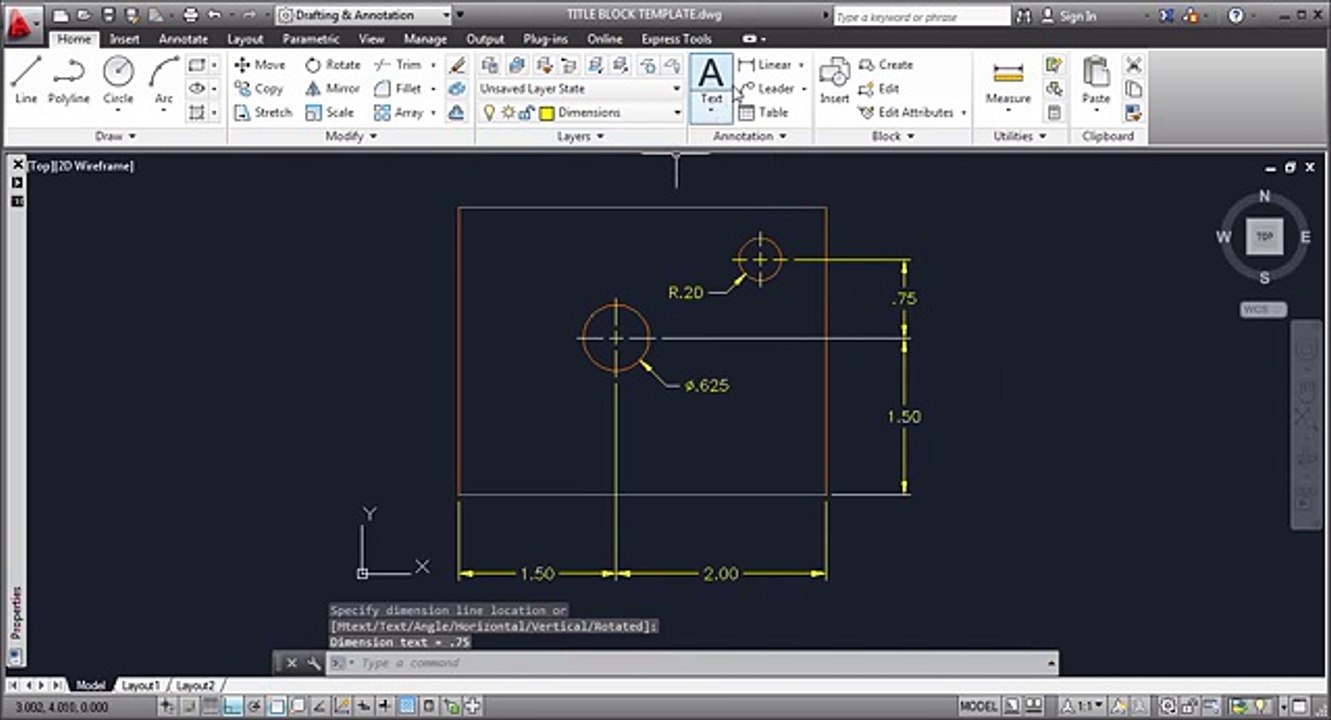Open the Manage ribbon tab
Viewport: 1331px width, 720px height.
click(425, 39)
